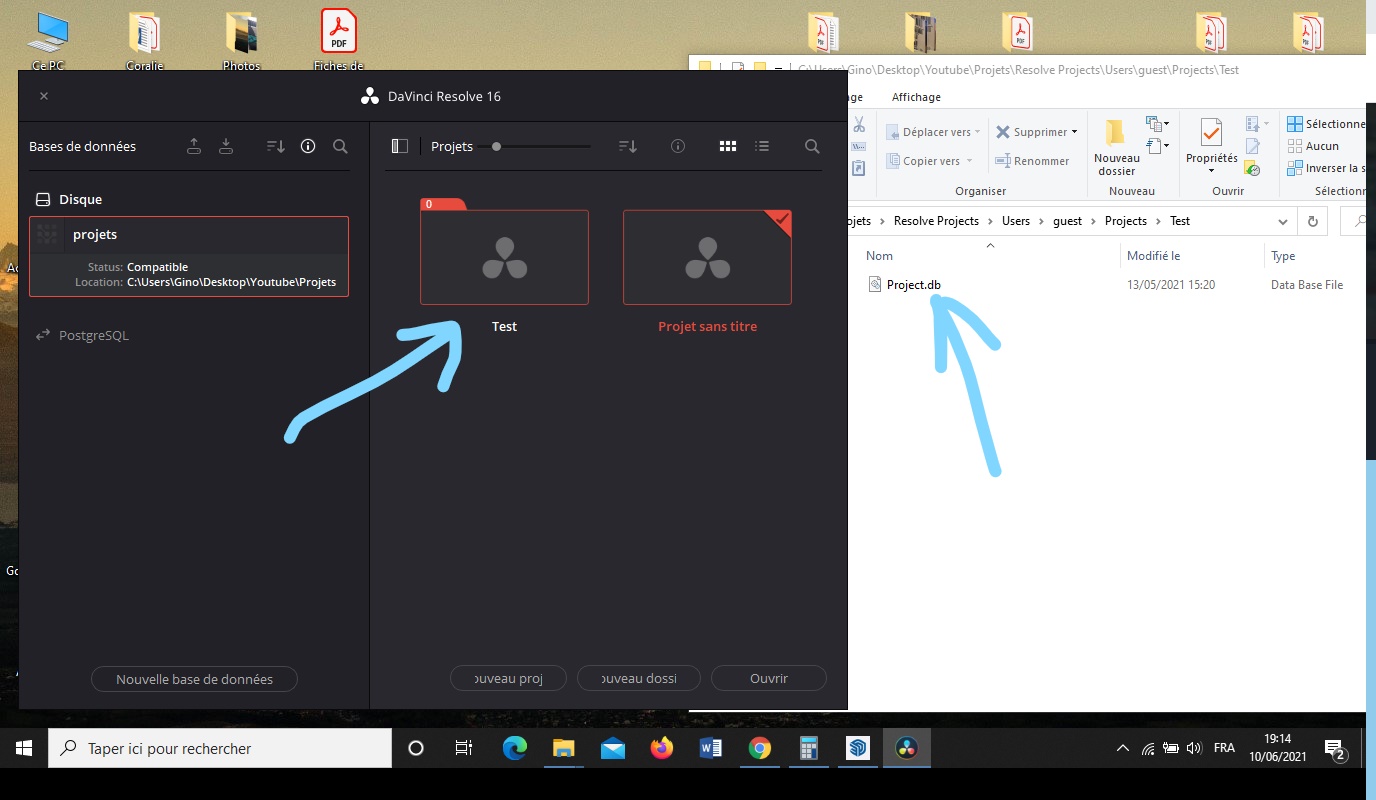1376x800 pixels.
Task: Click the Supprimer delete icon in Explorer
Action: 1003,132
